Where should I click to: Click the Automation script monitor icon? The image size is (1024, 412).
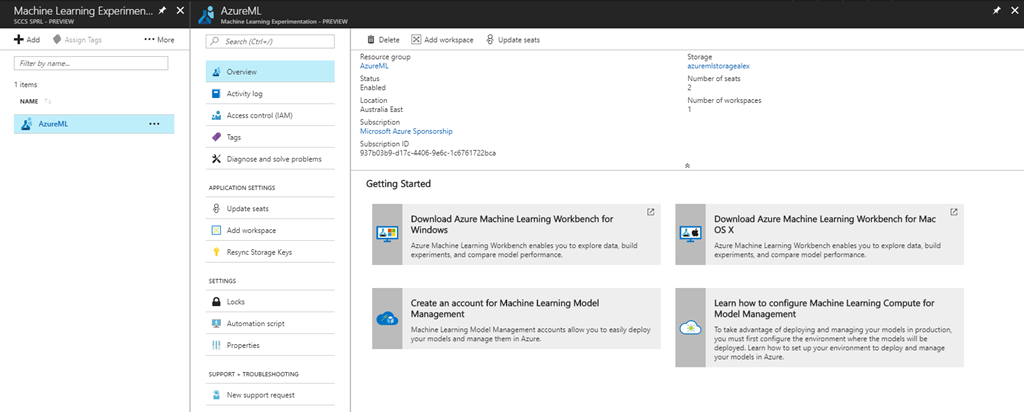(x=216, y=323)
